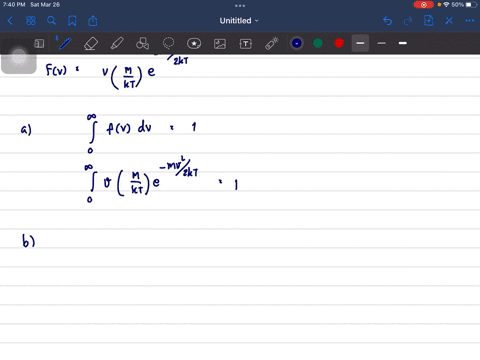Open the Untitled document title dropdown
Viewport: 480px width, 360px height.
[x=239, y=21]
